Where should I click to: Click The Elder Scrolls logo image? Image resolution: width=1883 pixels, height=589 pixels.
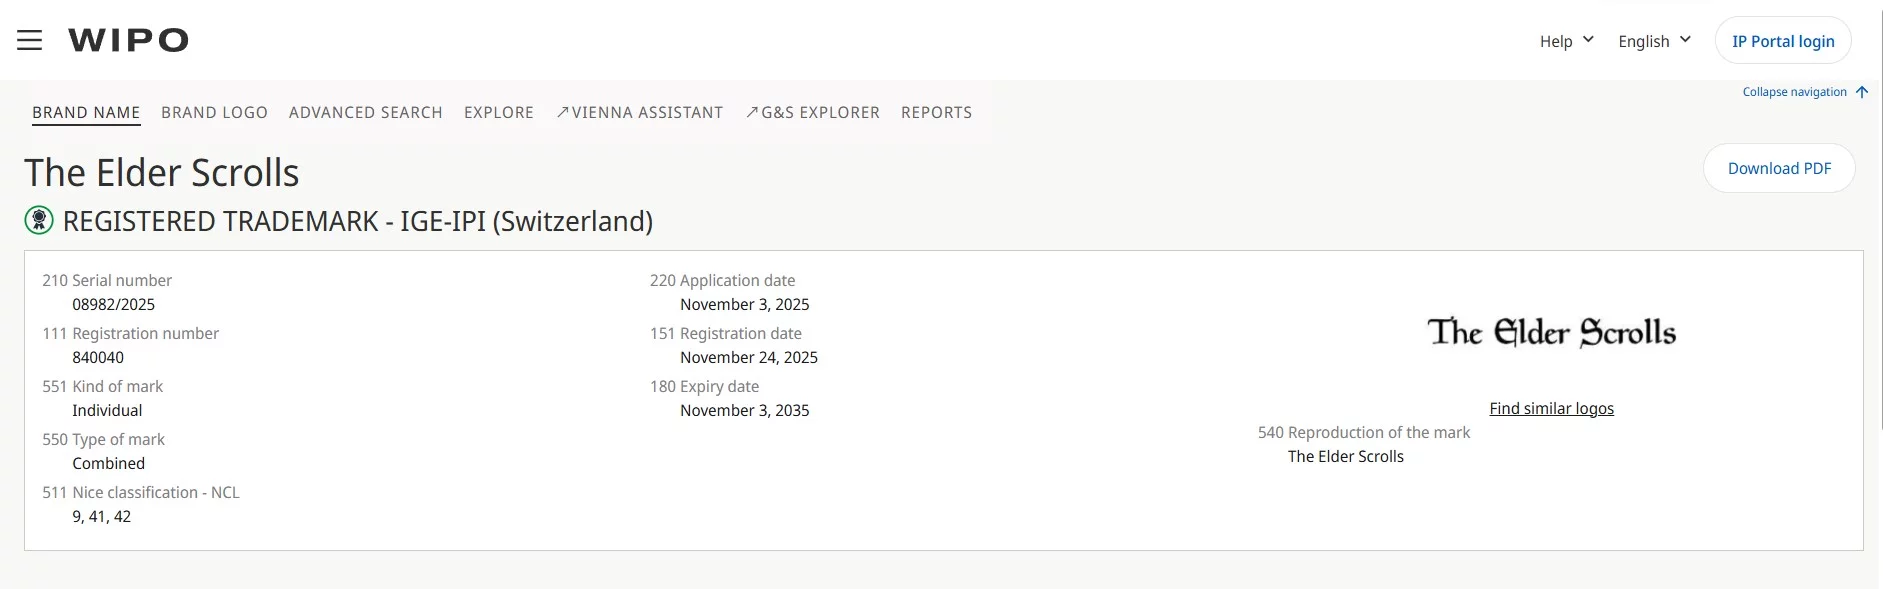pyautogui.click(x=1551, y=332)
